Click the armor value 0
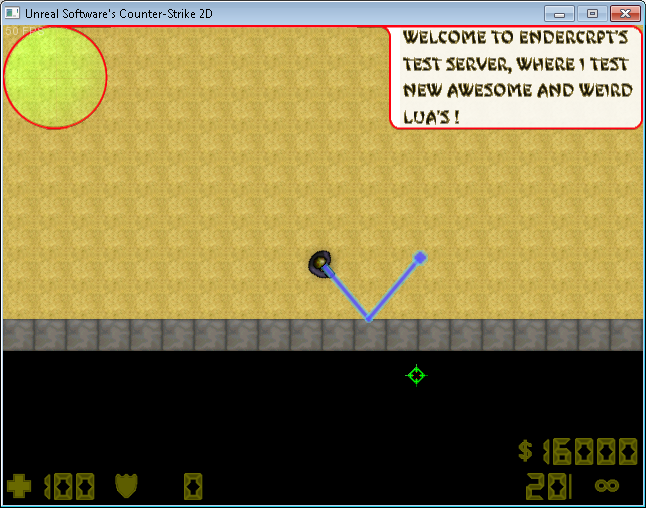 (x=193, y=487)
